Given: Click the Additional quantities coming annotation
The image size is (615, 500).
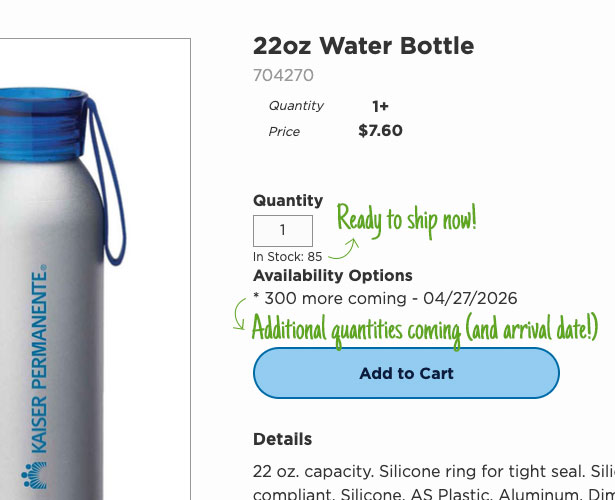Looking at the screenshot, I should pyautogui.click(x=425, y=328).
